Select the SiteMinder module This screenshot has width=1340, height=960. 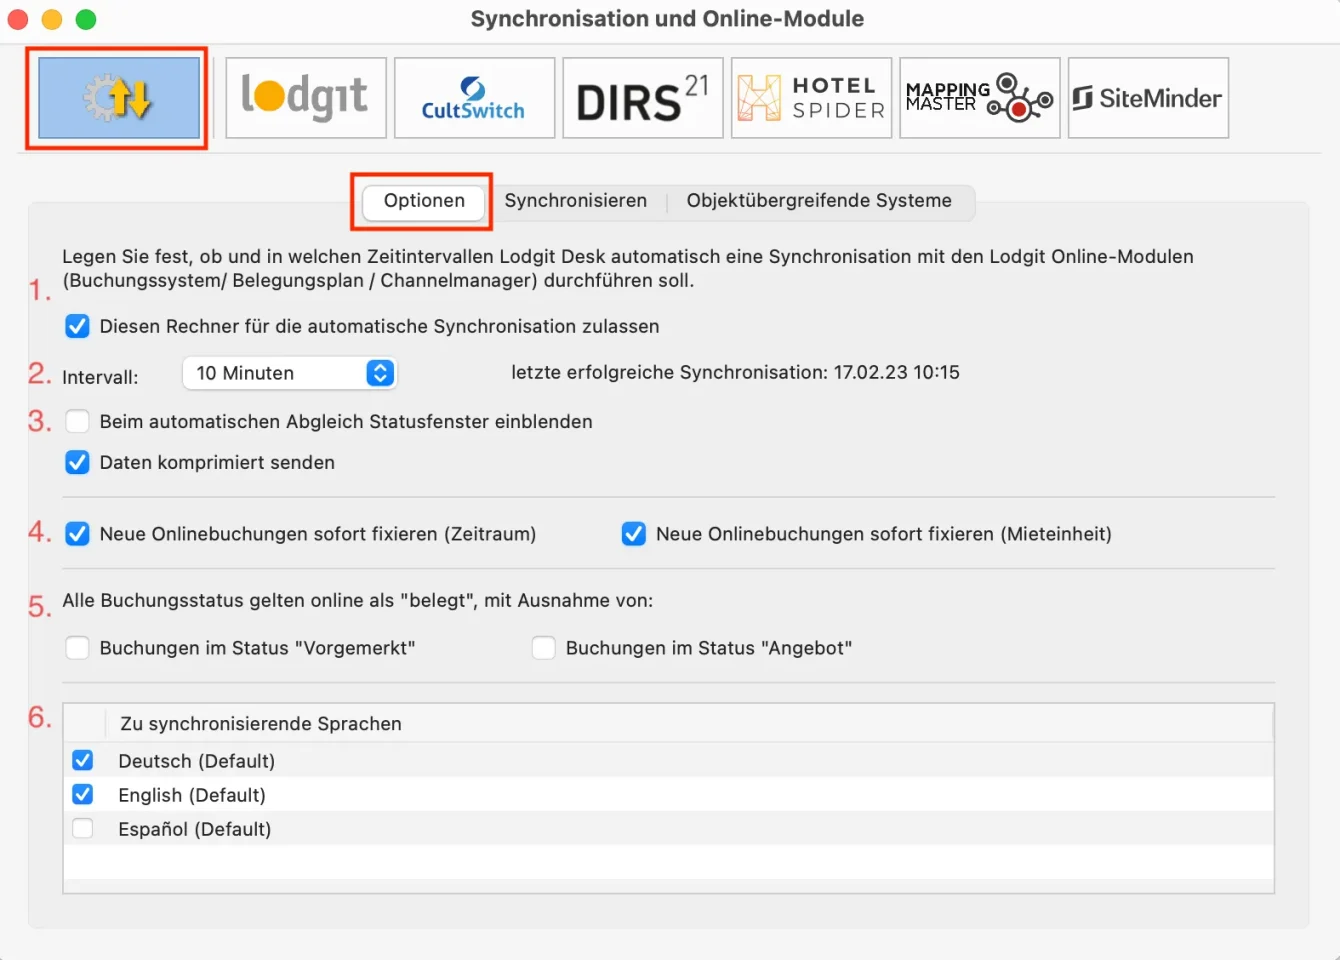1148,98
